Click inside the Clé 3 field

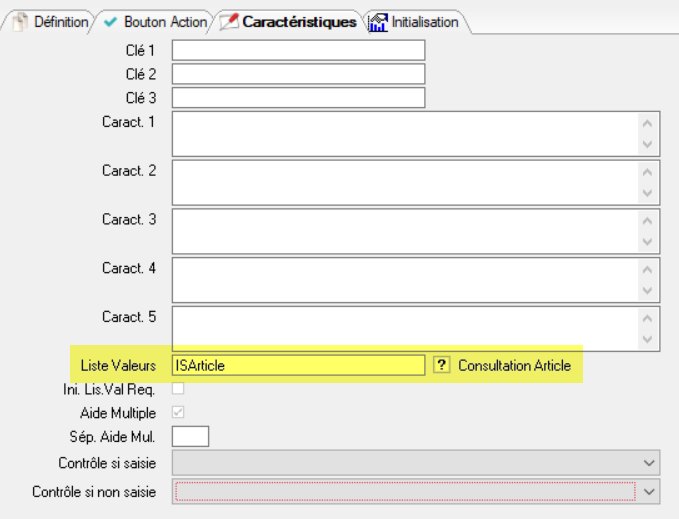tap(298, 98)
